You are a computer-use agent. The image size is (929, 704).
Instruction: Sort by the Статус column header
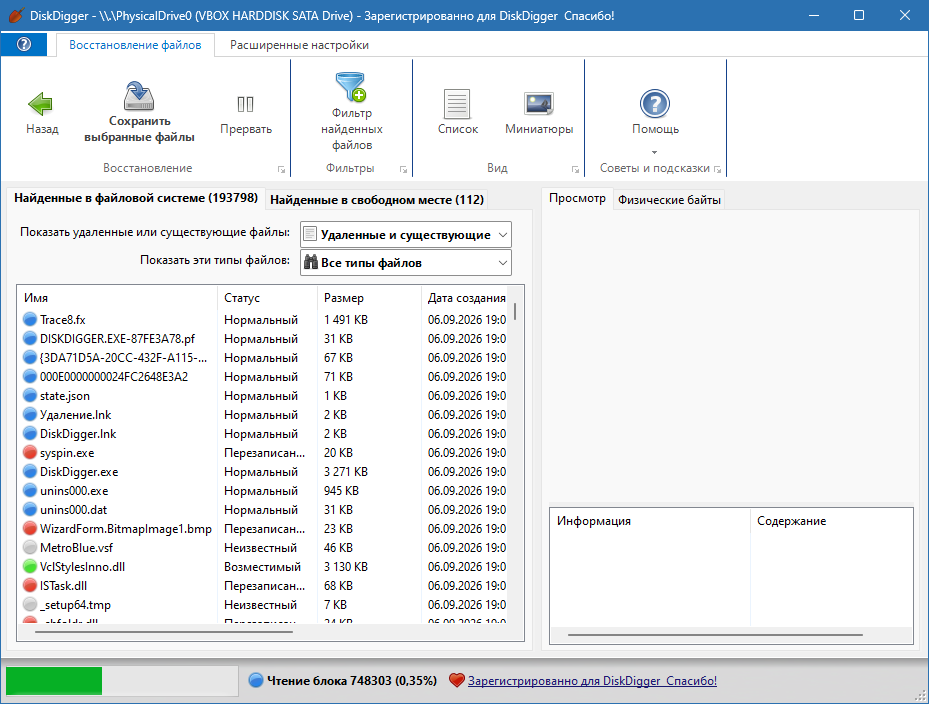click(267, 298)
